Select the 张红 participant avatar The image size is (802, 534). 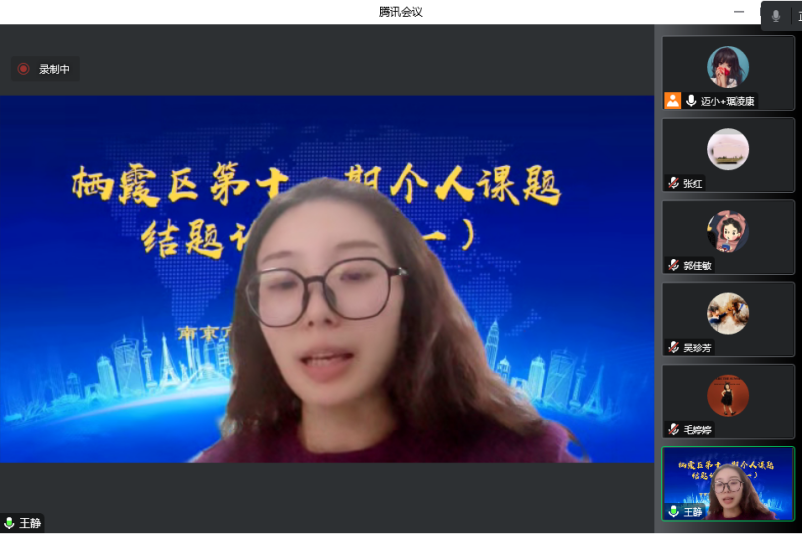728,149
